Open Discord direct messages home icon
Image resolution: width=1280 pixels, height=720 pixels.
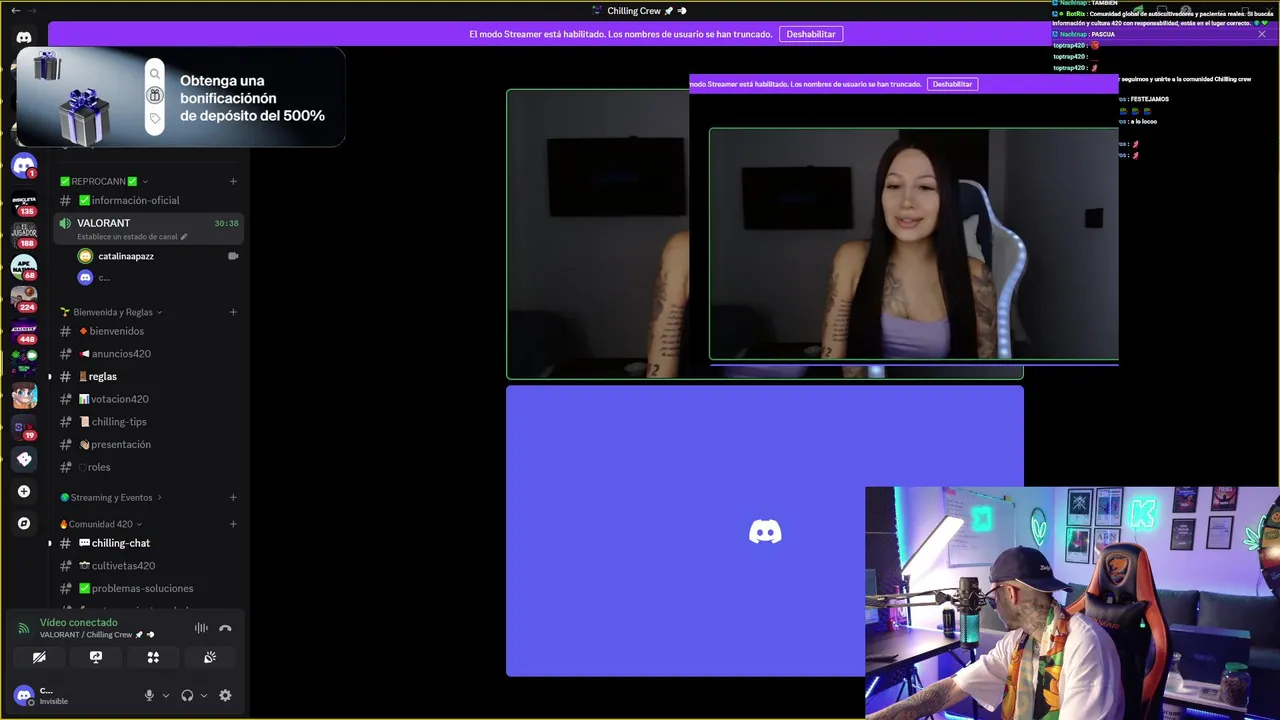(24, 37)
